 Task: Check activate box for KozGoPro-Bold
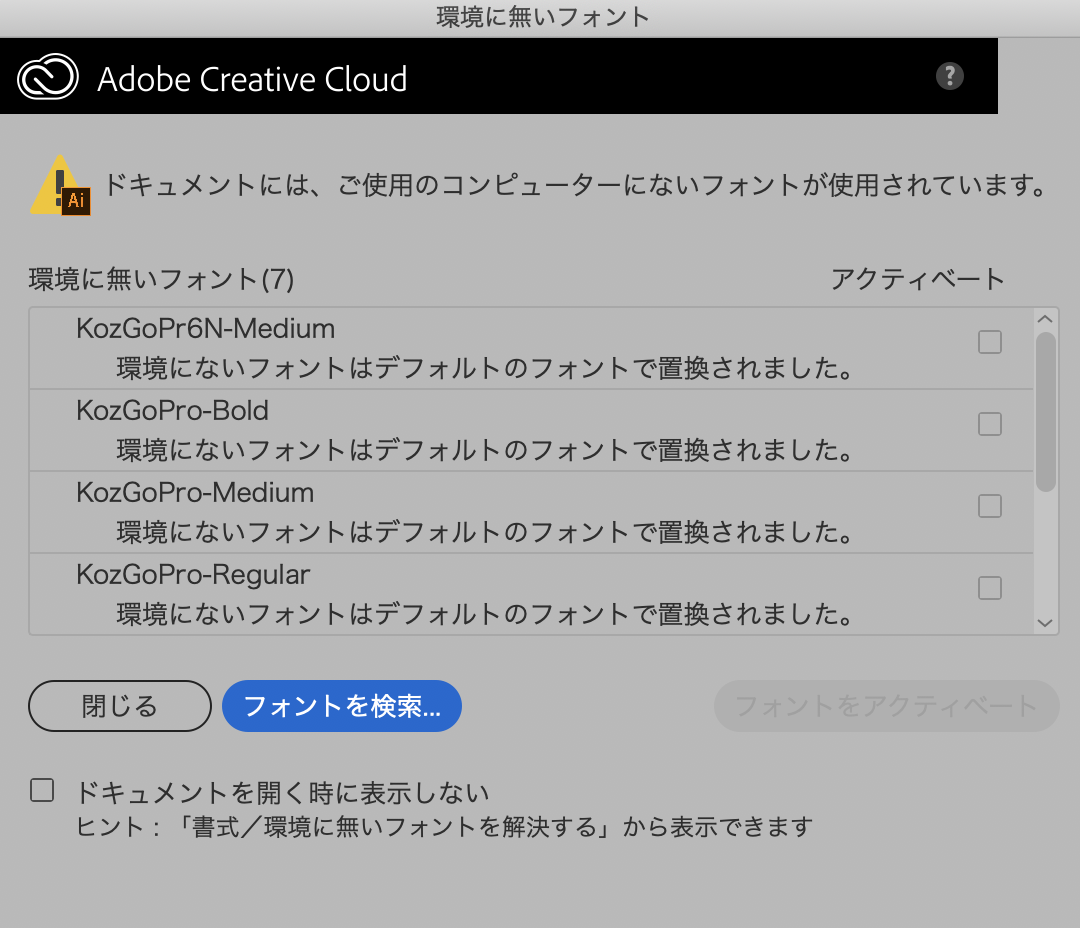(990, 424)
